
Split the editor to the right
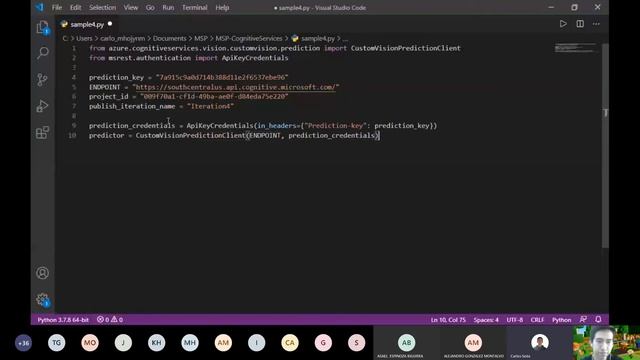(580, 24)
